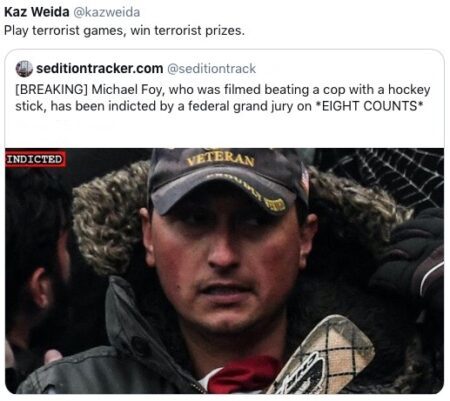
Task: Click the [BREAKING] tag in quoted tweet
Action: 51,90
